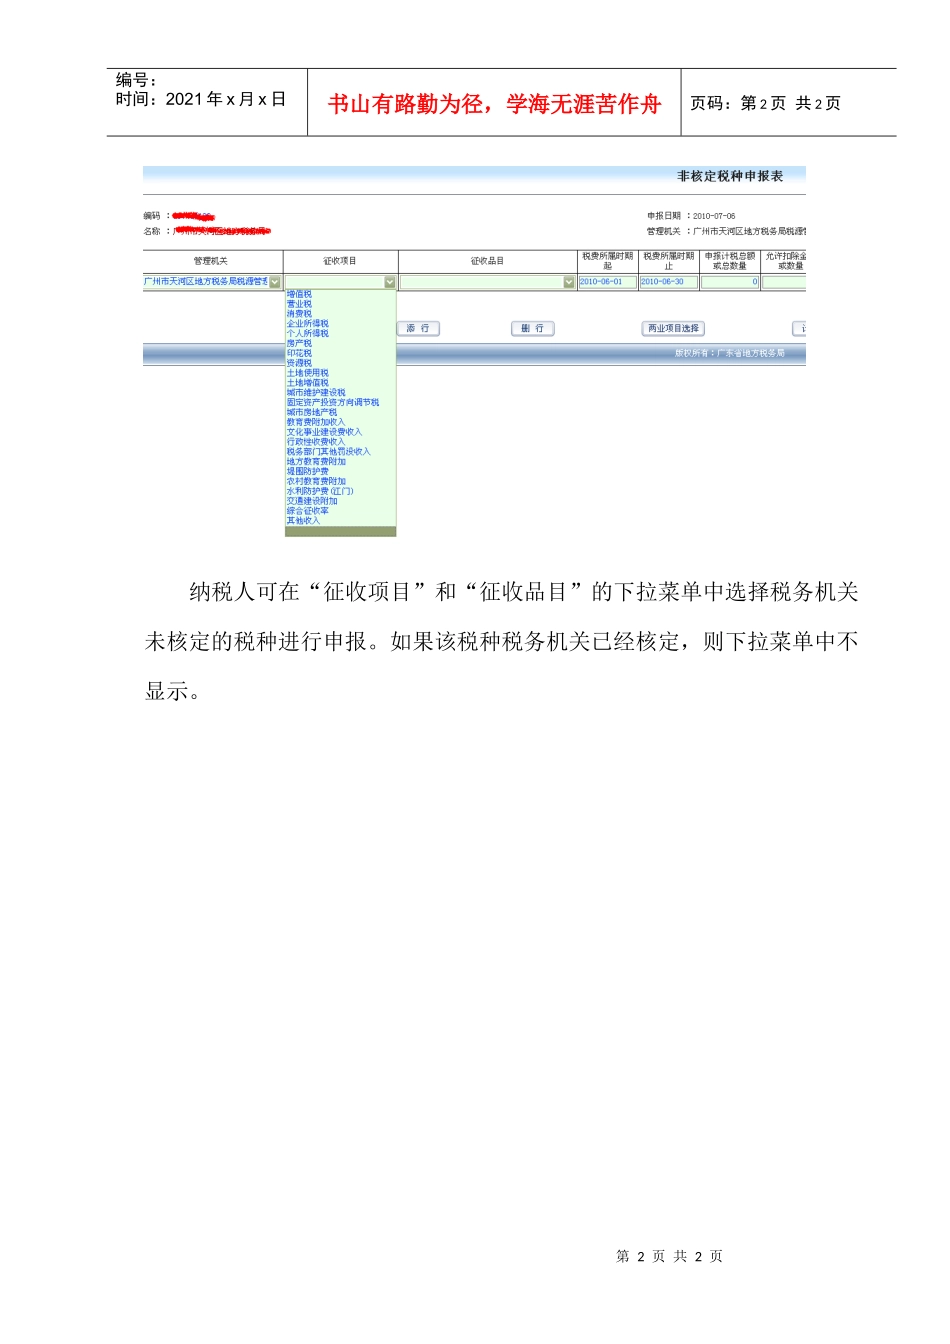Choose 地方教育费附加 option

[x=316, y=462]
